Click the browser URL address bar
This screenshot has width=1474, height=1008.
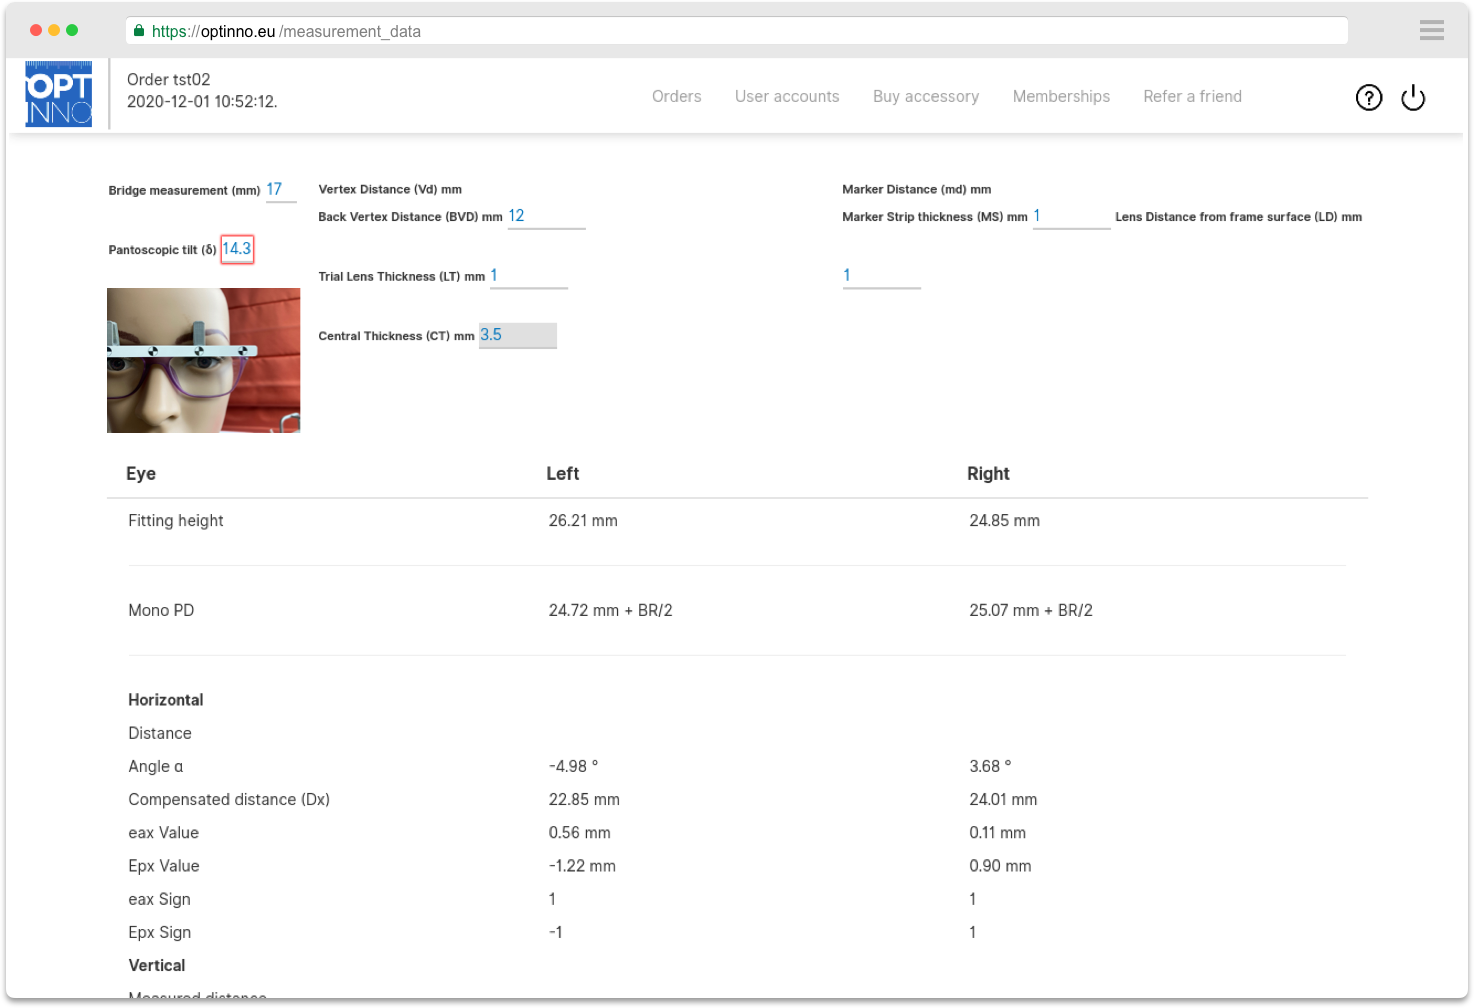740,31
